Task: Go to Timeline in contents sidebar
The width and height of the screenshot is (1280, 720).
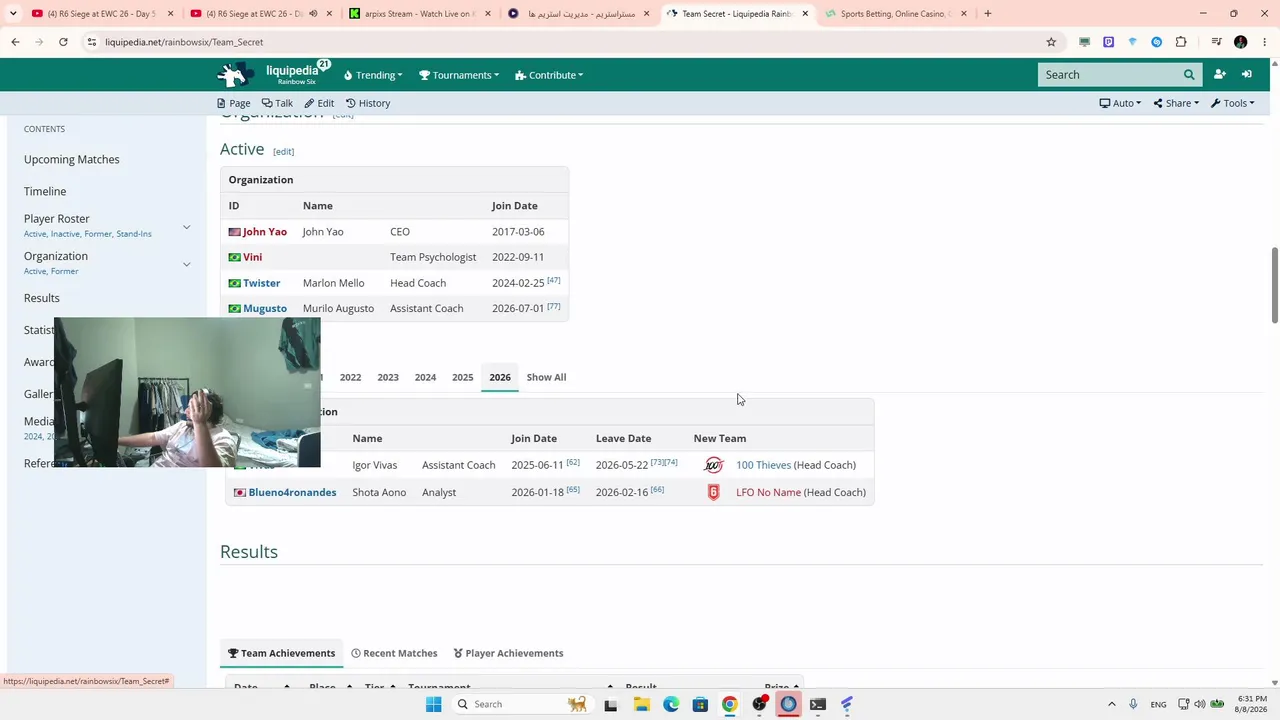Action: 45,191
